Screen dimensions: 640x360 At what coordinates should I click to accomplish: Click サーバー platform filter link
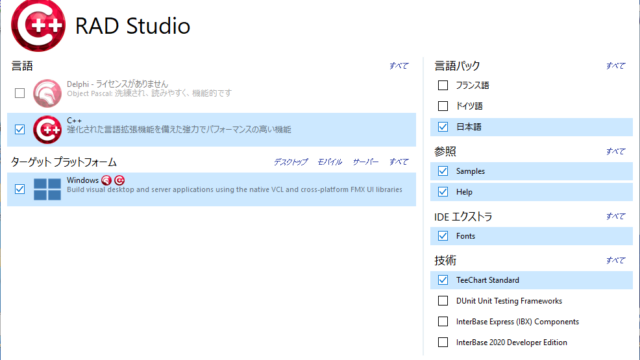pos(365,162)
